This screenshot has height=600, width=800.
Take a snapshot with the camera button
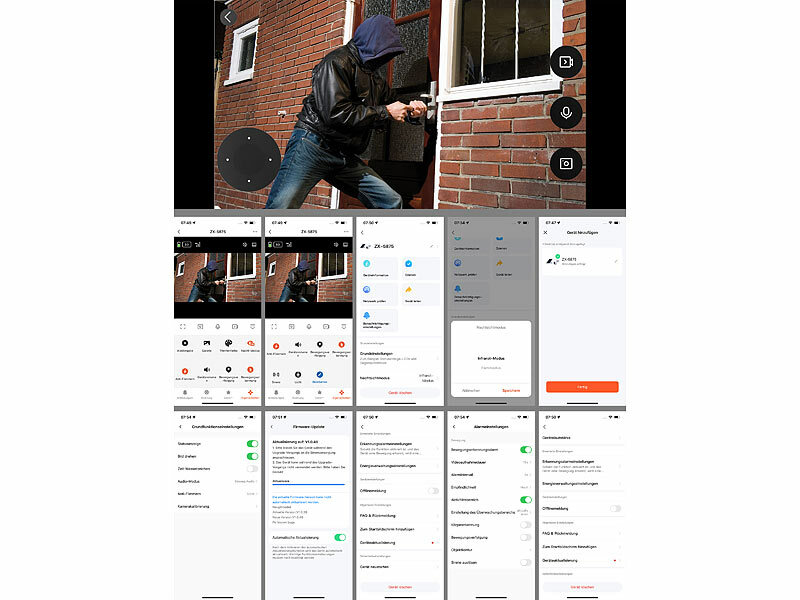pyautogui.click(x=566, y=163)
